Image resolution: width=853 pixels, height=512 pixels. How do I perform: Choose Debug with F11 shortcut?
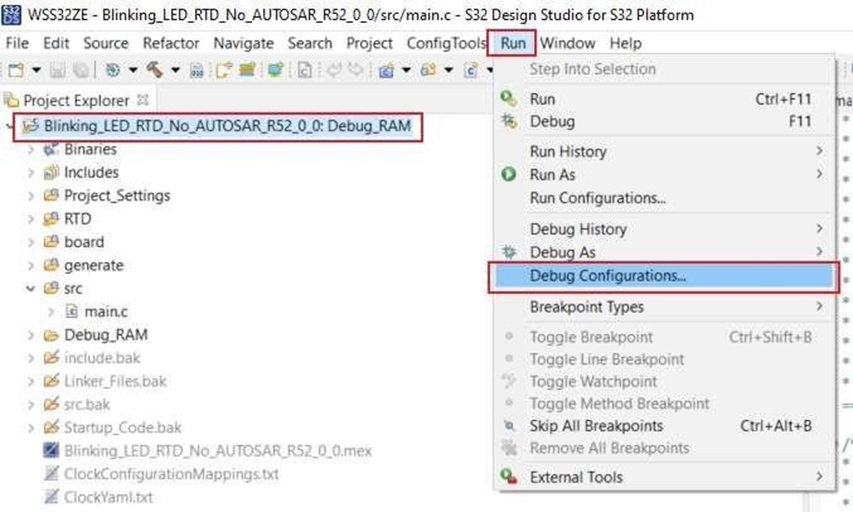pos(664,121)
